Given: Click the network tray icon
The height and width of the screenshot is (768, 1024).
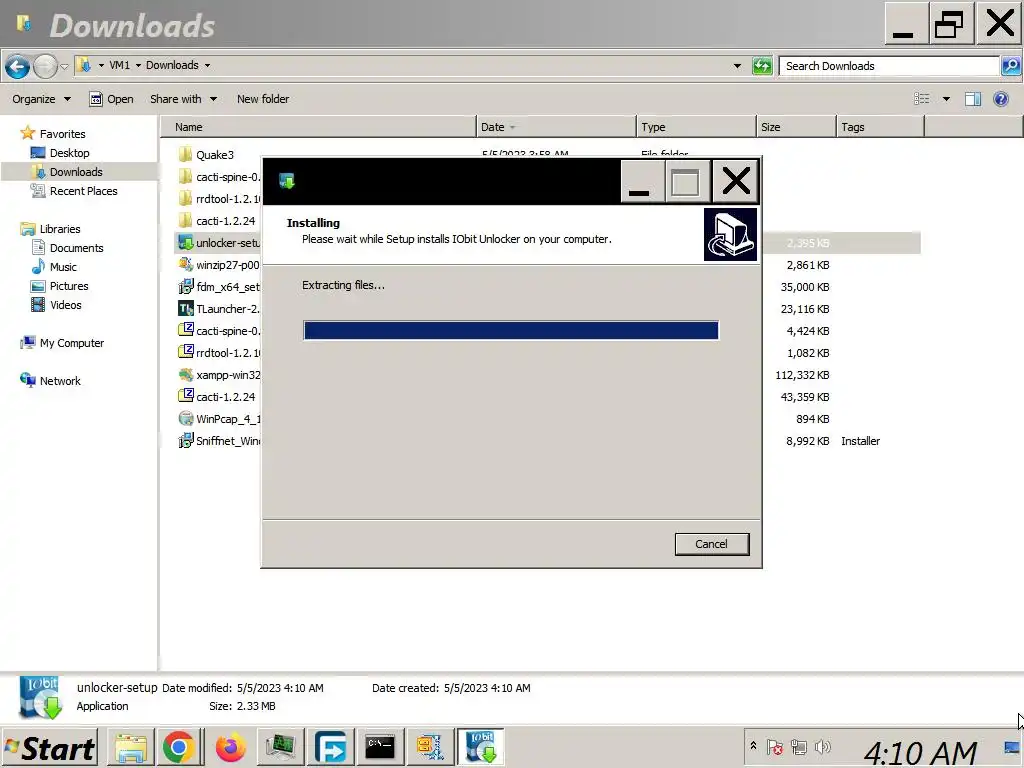Looking at the screenshot, I should (799, 746).
